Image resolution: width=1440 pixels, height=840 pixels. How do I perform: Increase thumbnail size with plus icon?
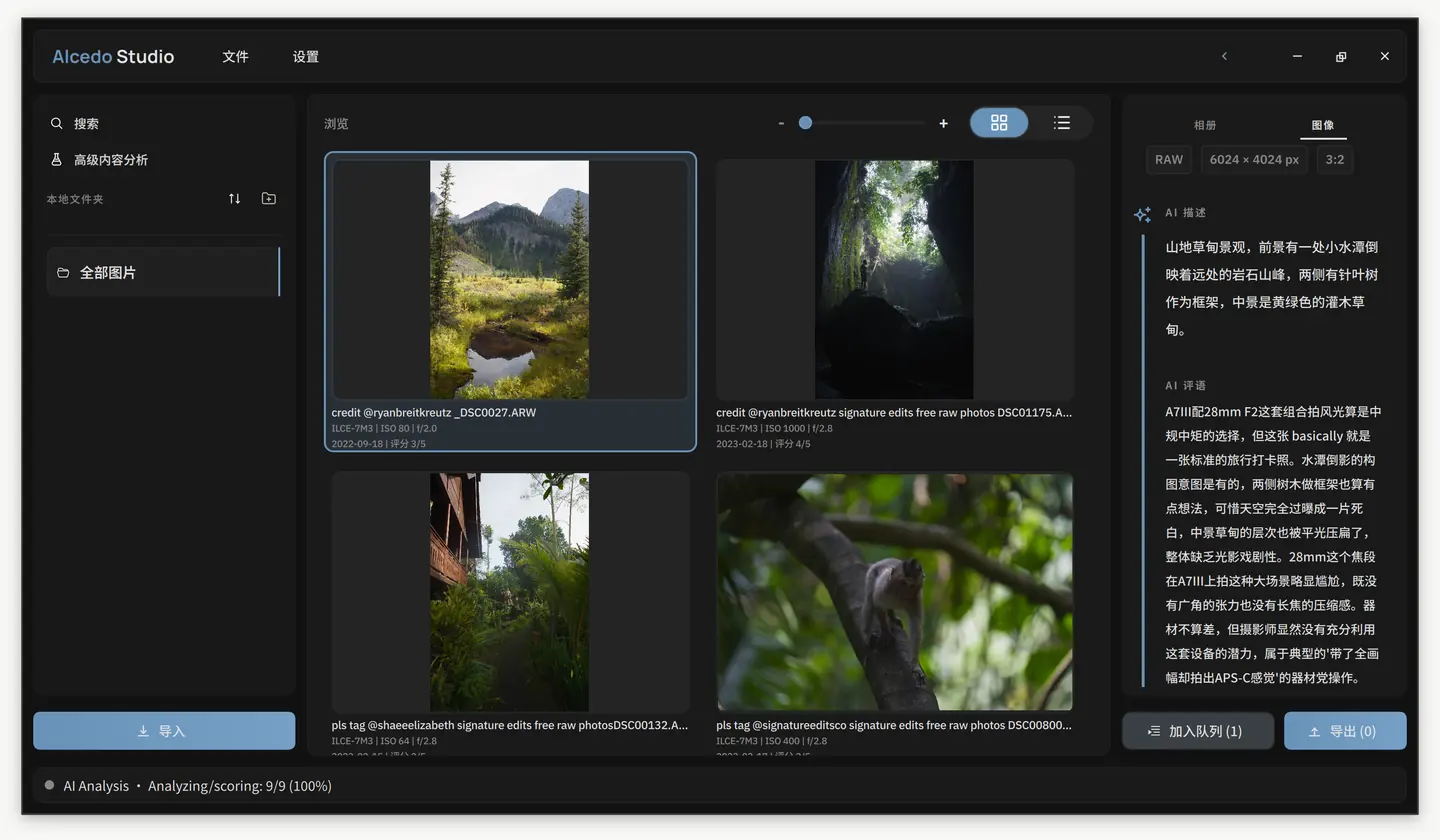(943, 123)
